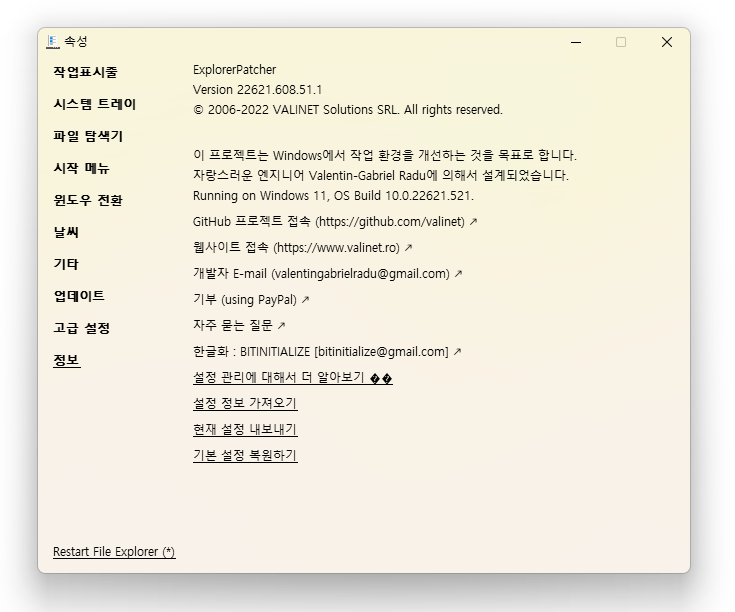Open the 기부 (using PayPal) link
735x612 pixels.
pyautogui.click(x=251, y=299)
